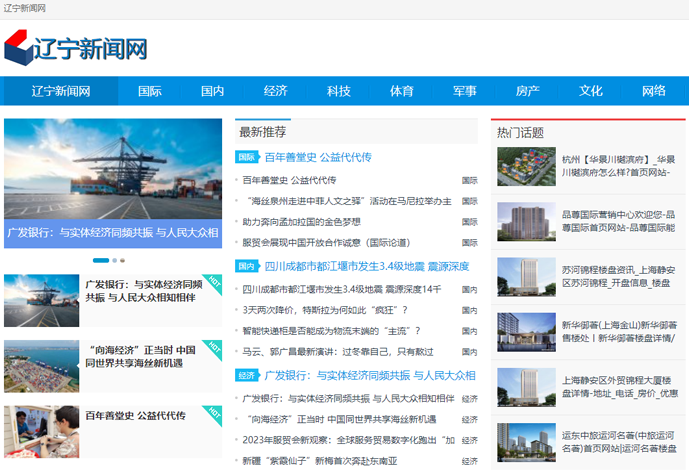The image size is (689, 473).
Task: Select the active blue carousel indicator
Action: point(102,260)
